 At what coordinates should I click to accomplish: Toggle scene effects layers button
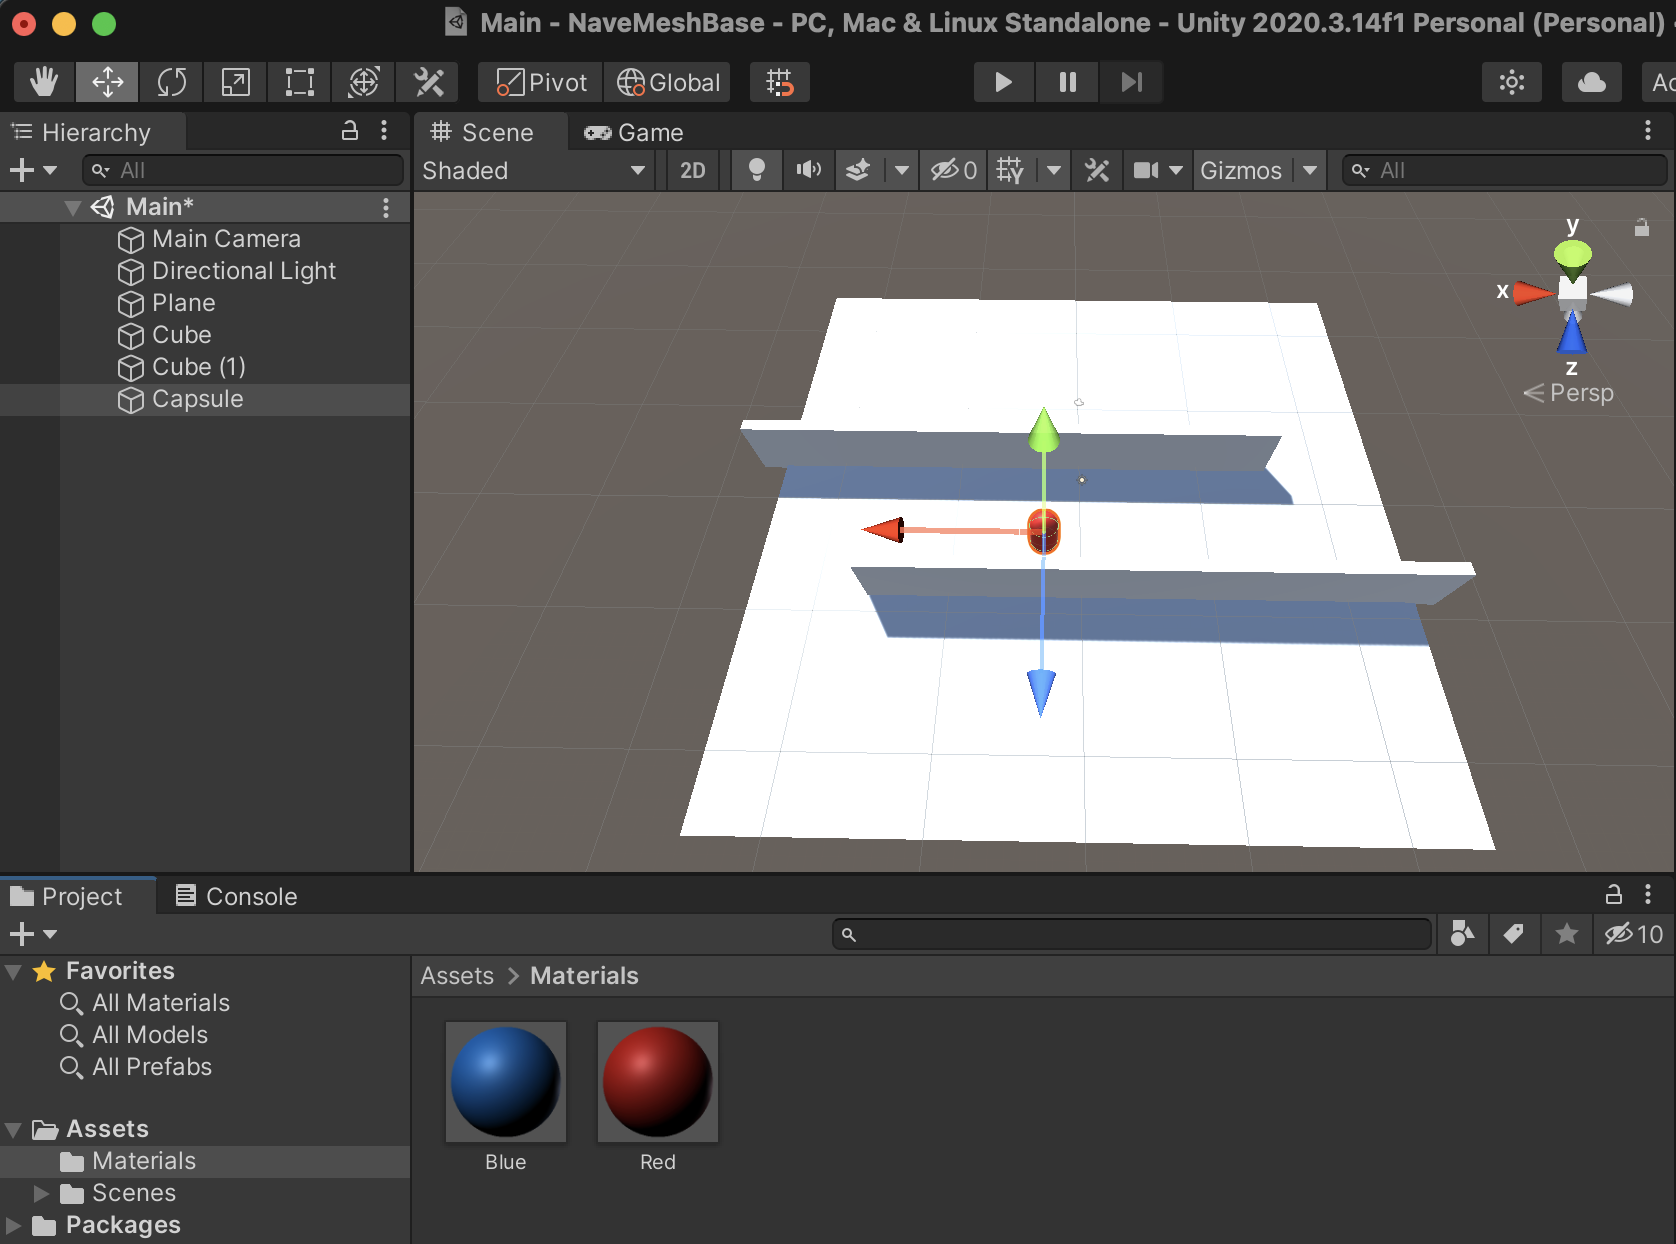coord(858,171)
